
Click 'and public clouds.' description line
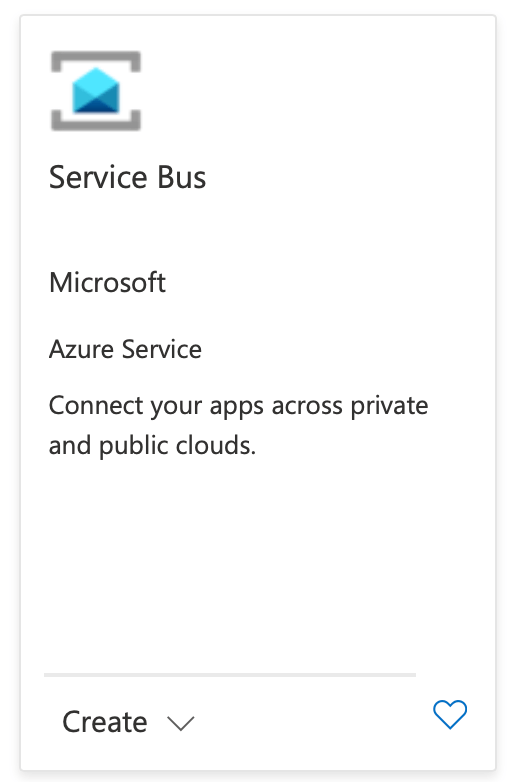tap(152, 445)
